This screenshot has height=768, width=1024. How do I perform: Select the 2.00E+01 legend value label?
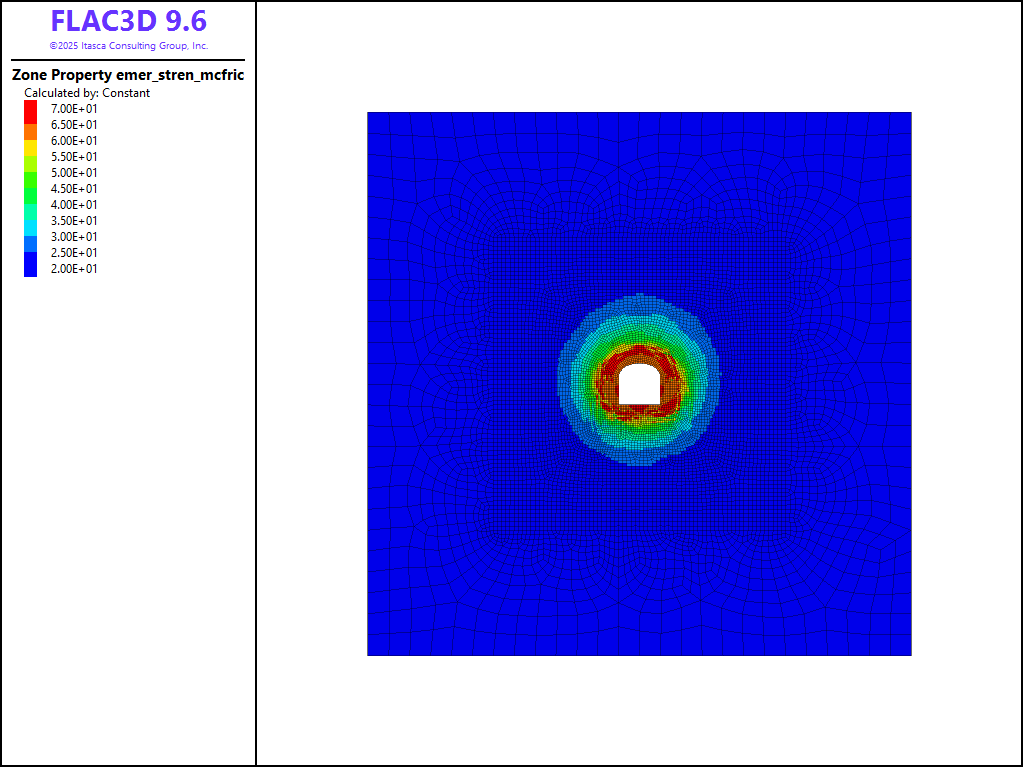(x=75, y=269)
